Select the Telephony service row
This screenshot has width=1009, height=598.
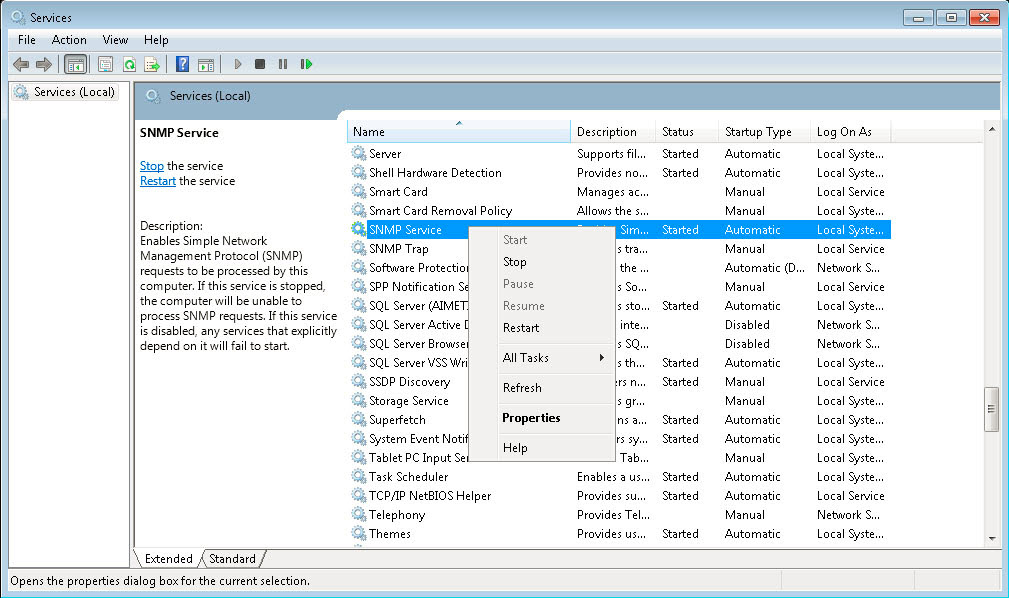[x=414, y=514]
